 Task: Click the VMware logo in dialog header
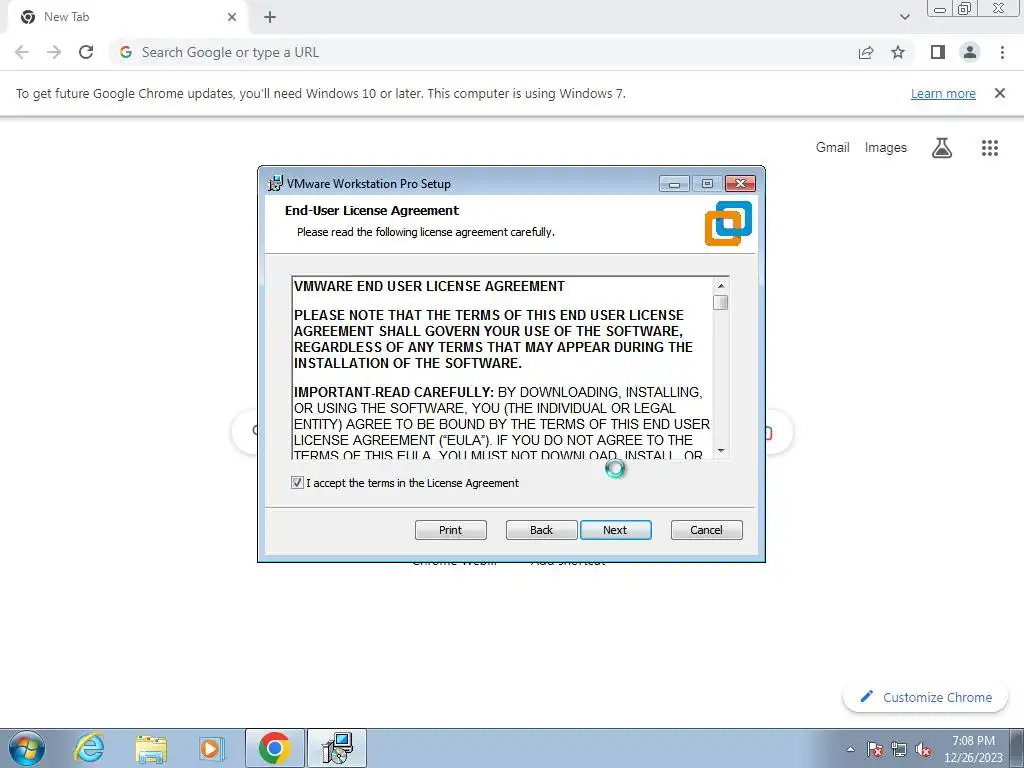(x=728, y=223)
